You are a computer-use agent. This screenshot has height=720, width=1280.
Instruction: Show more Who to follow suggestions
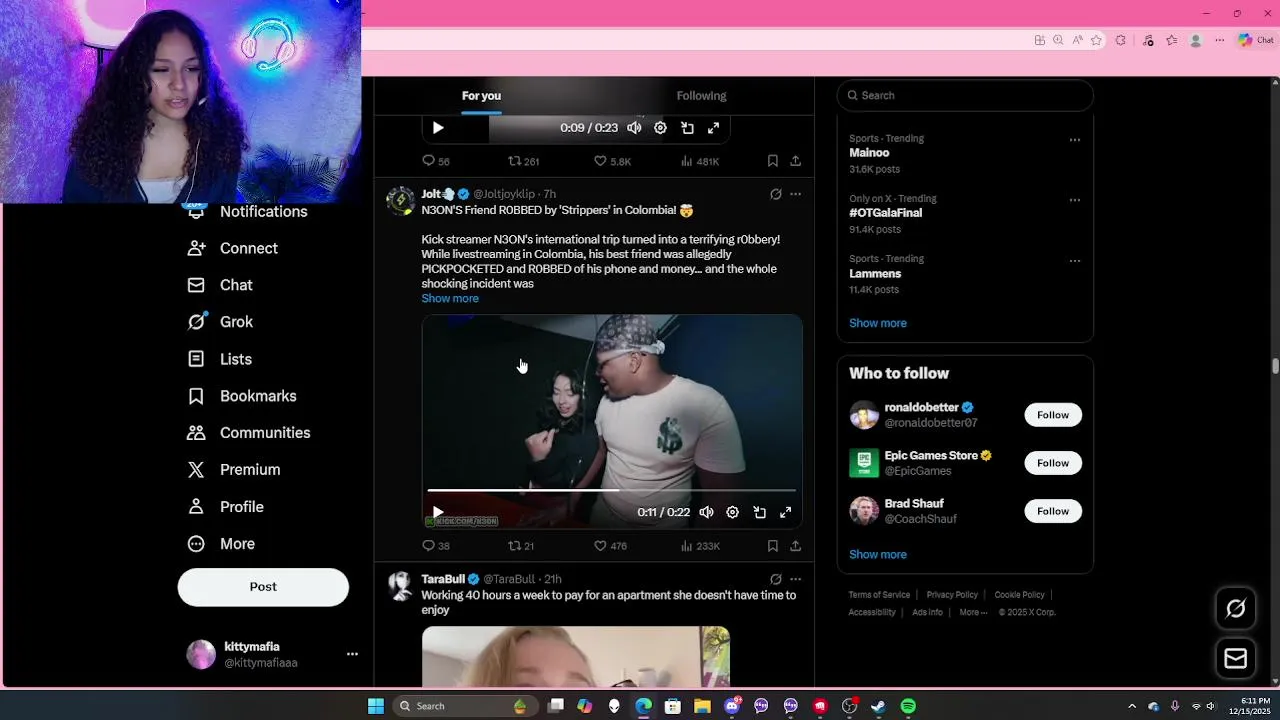(x=878, y=555)
